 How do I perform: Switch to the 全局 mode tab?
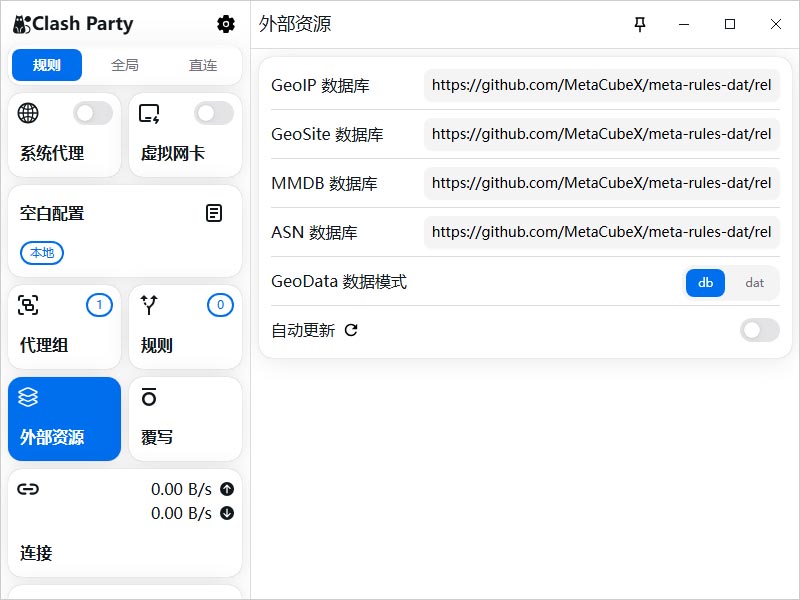click(125, 64)
